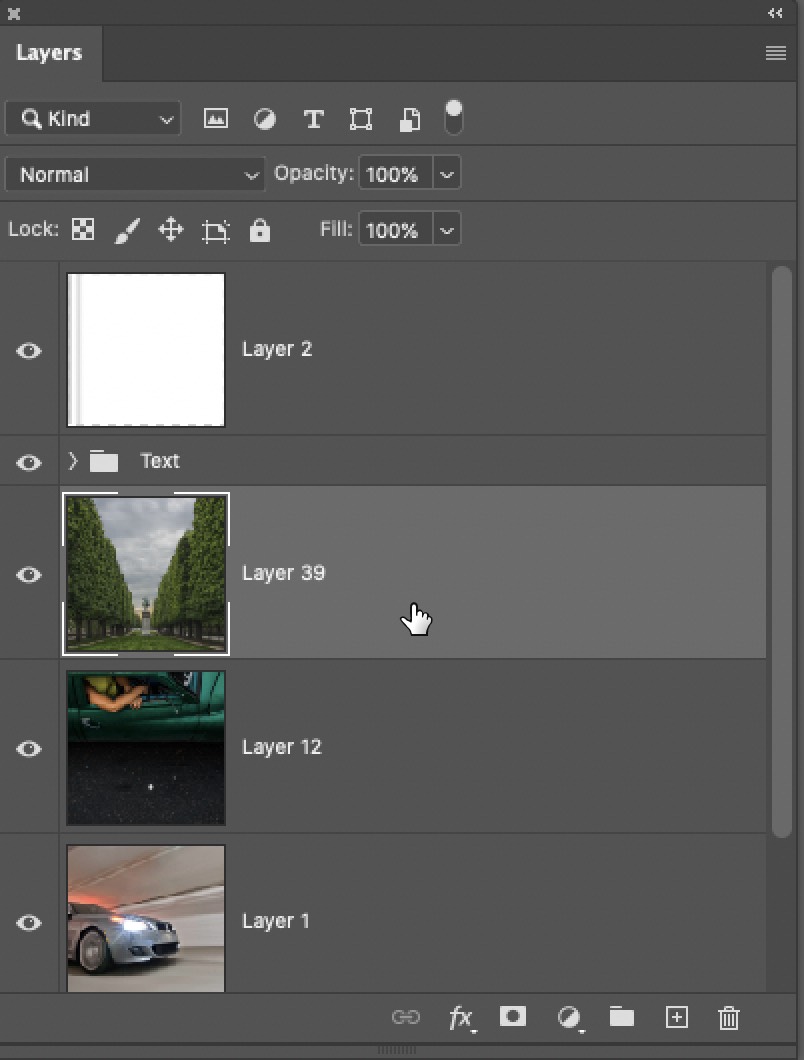Select the pixel layers filter icon
Image resolution: width=804 pixels, height=1060 pixels.
(x=215, y=118)
